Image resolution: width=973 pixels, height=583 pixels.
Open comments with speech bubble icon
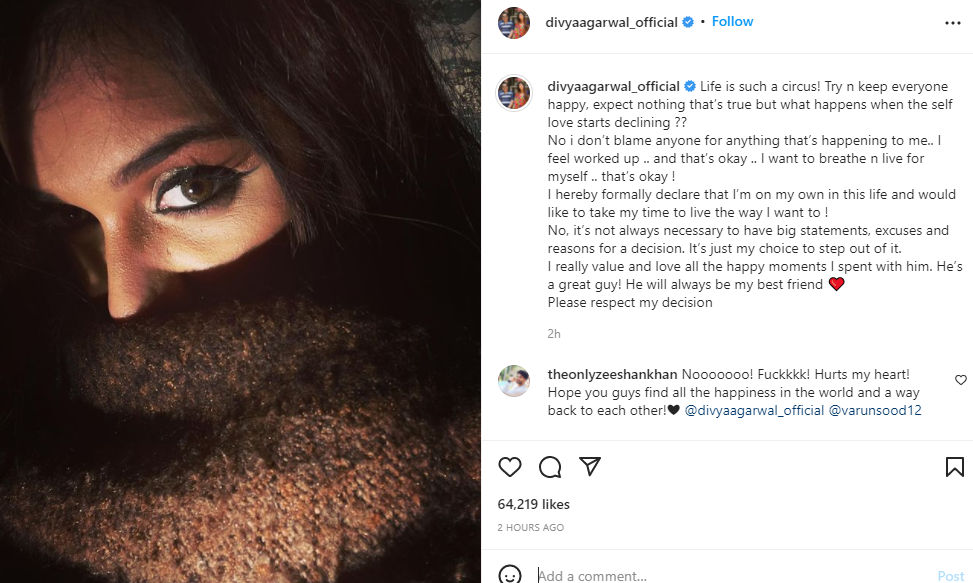(x=550, y=467)
